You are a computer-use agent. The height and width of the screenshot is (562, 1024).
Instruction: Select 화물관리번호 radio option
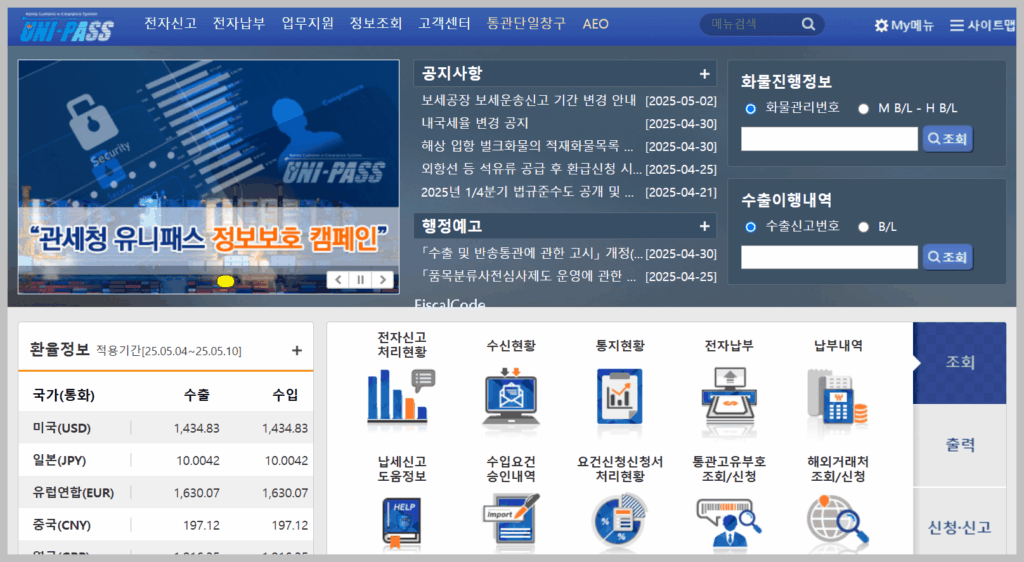[750, 108]
